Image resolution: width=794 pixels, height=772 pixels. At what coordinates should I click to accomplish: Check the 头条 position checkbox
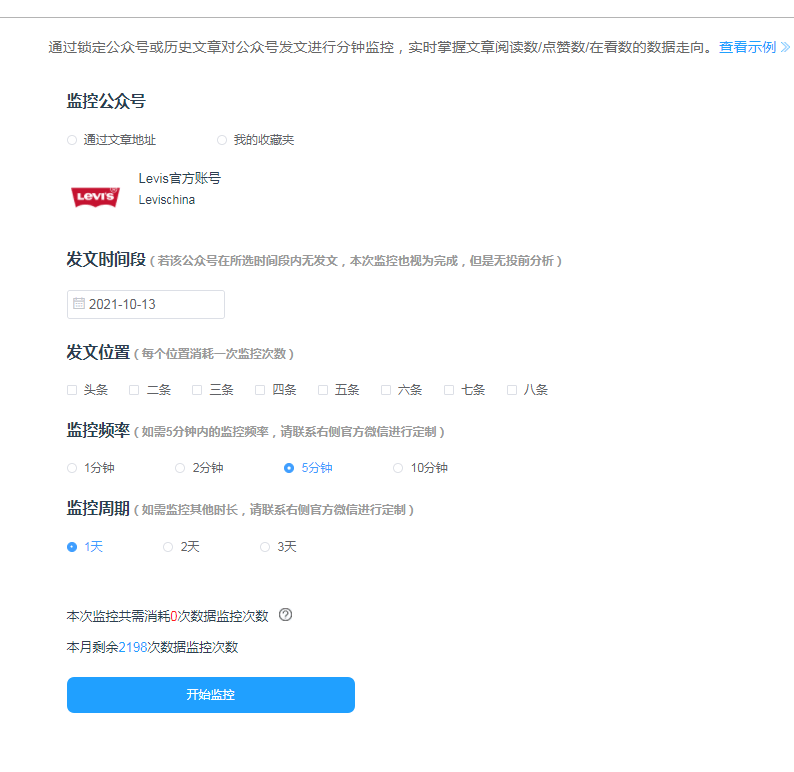pyautogui.click(x=72, y=390)
